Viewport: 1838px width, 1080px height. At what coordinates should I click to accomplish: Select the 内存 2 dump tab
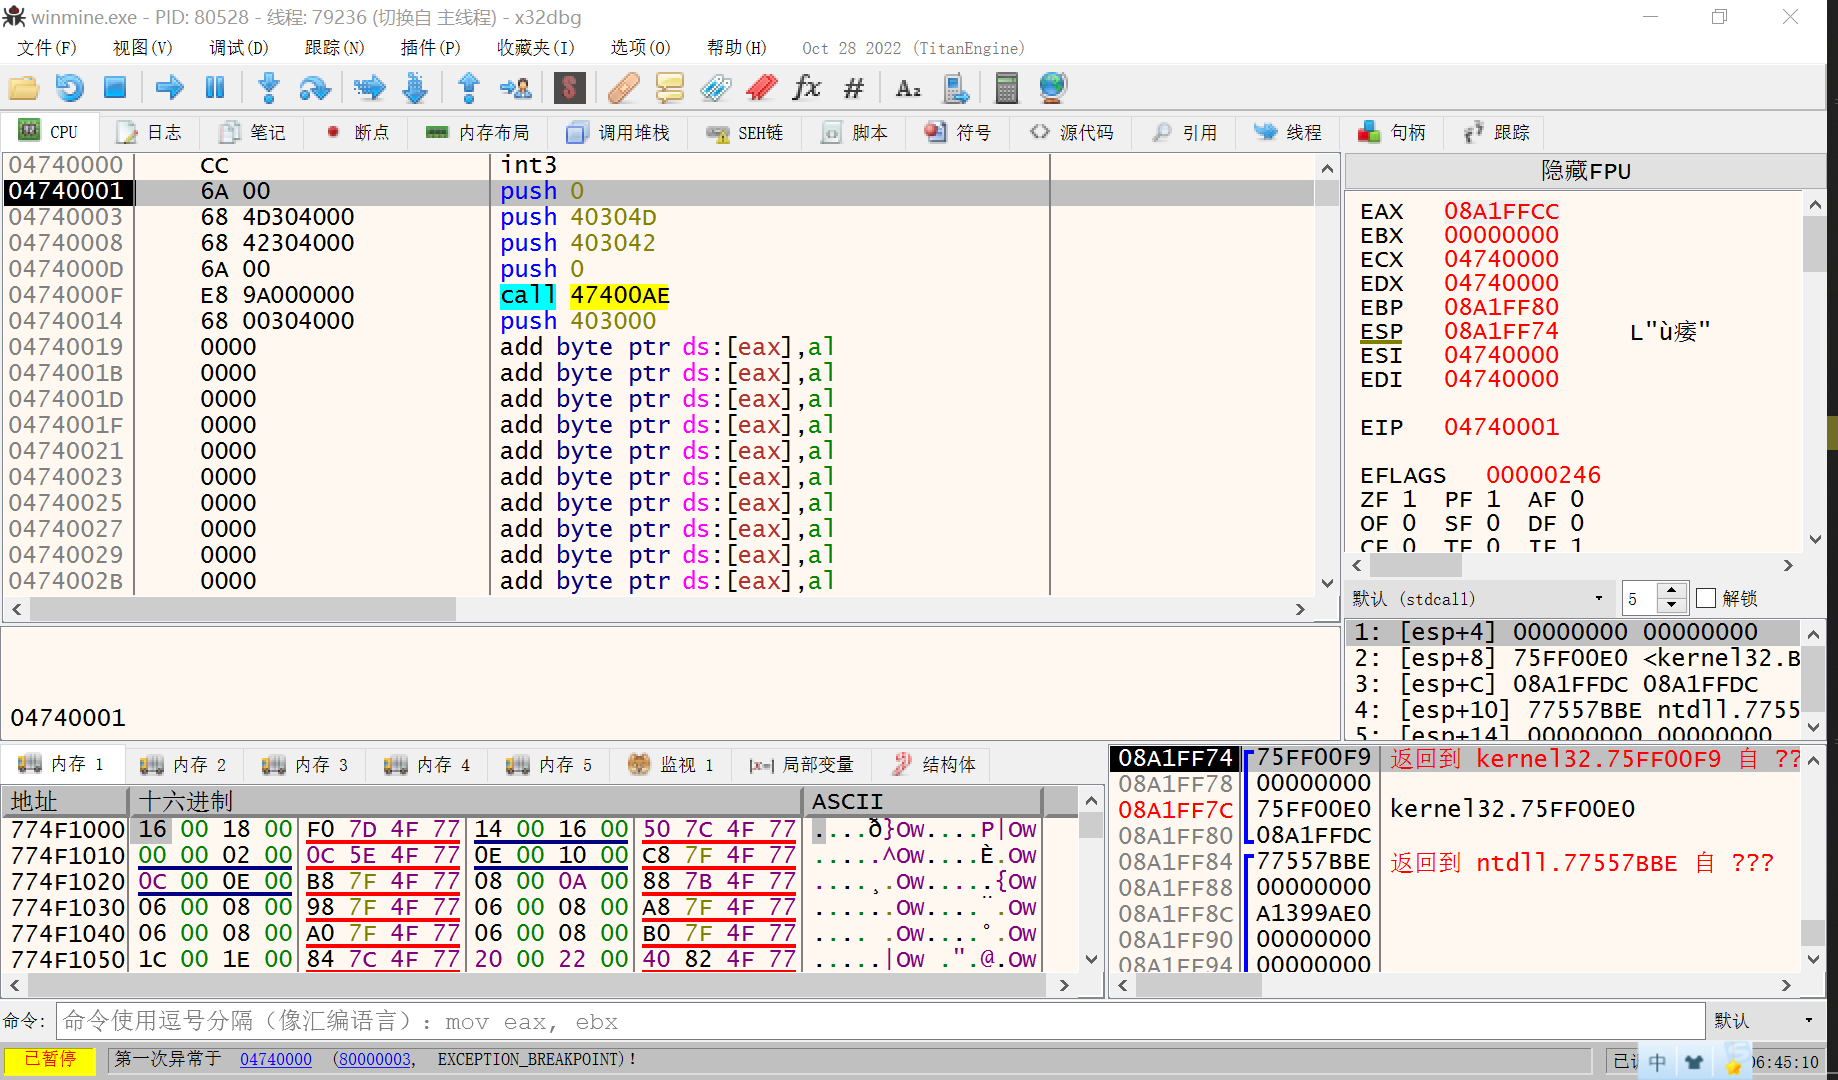(x=184, y=765)
